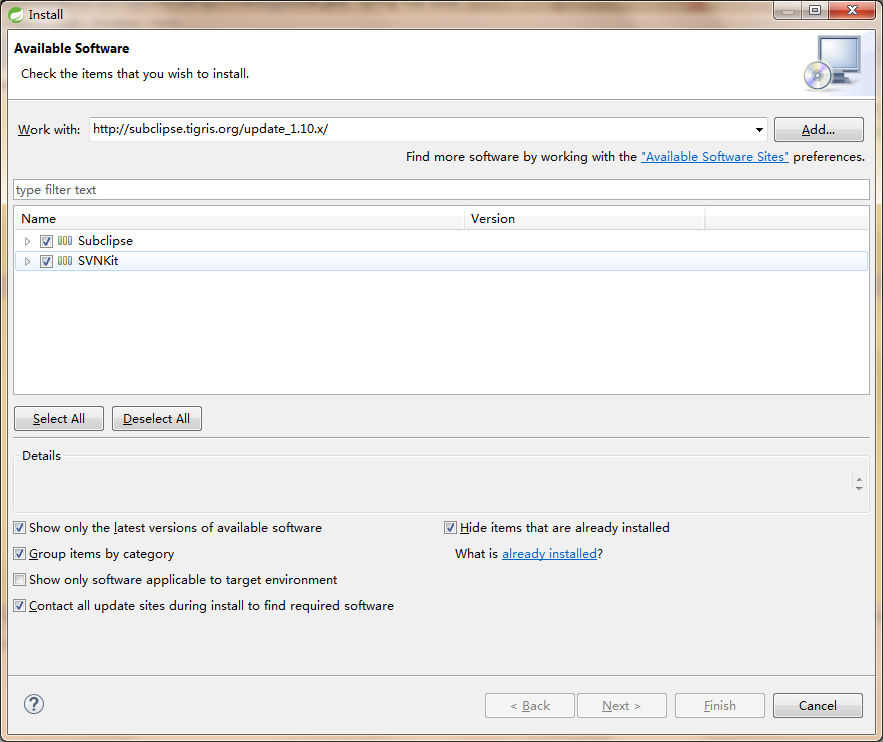Image resolution: width=883 pixels, height=742 pixels.
Task: Click the < Back button
Action: 530,705
